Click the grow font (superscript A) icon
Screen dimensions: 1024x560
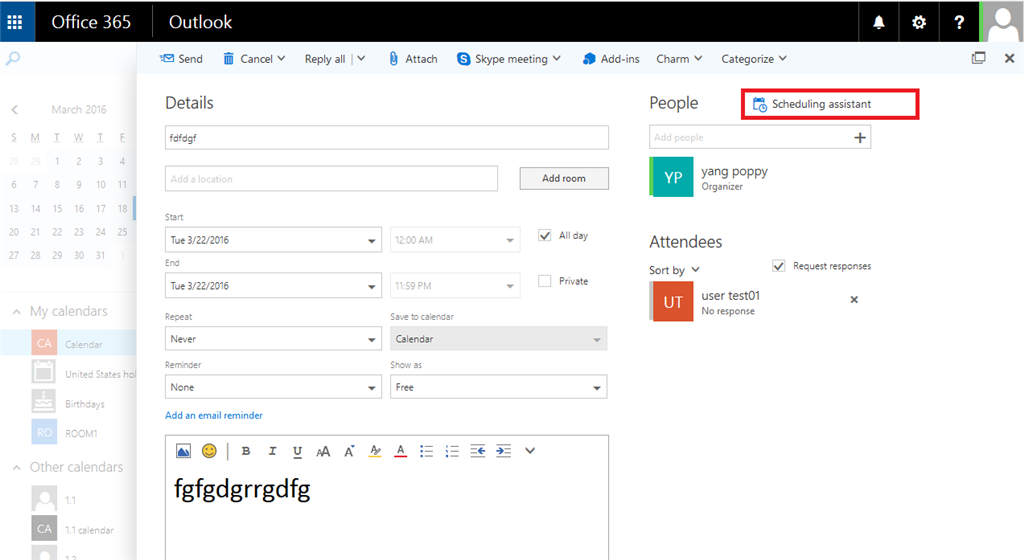point(349,450)
